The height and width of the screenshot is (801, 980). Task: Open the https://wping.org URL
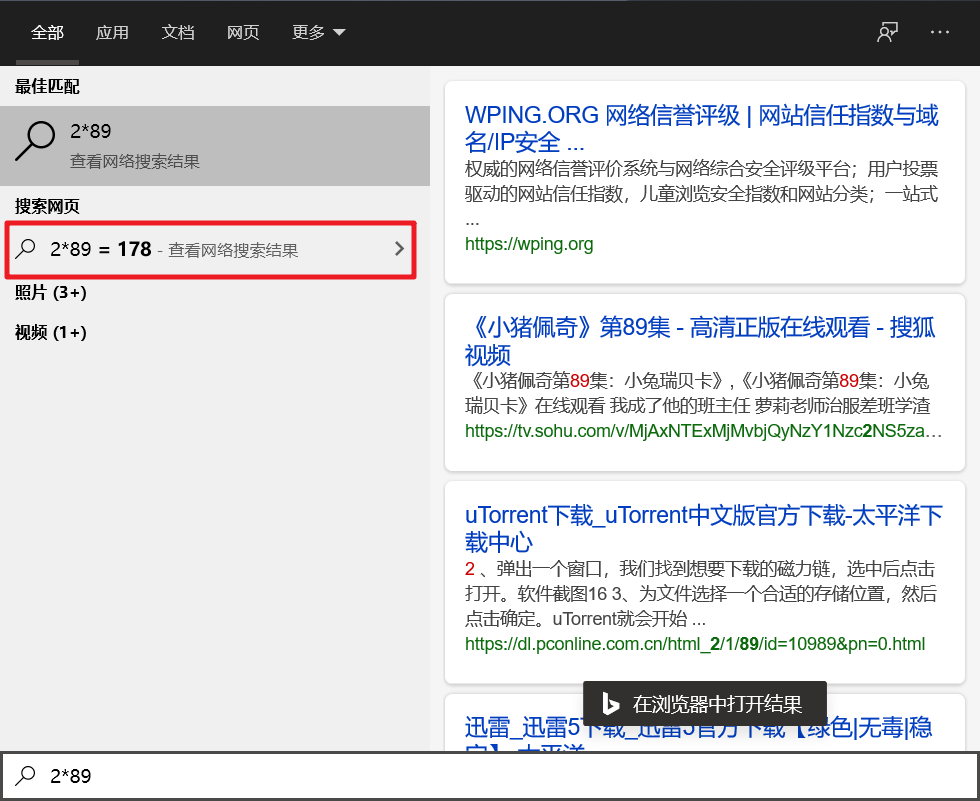pos(529,244)
